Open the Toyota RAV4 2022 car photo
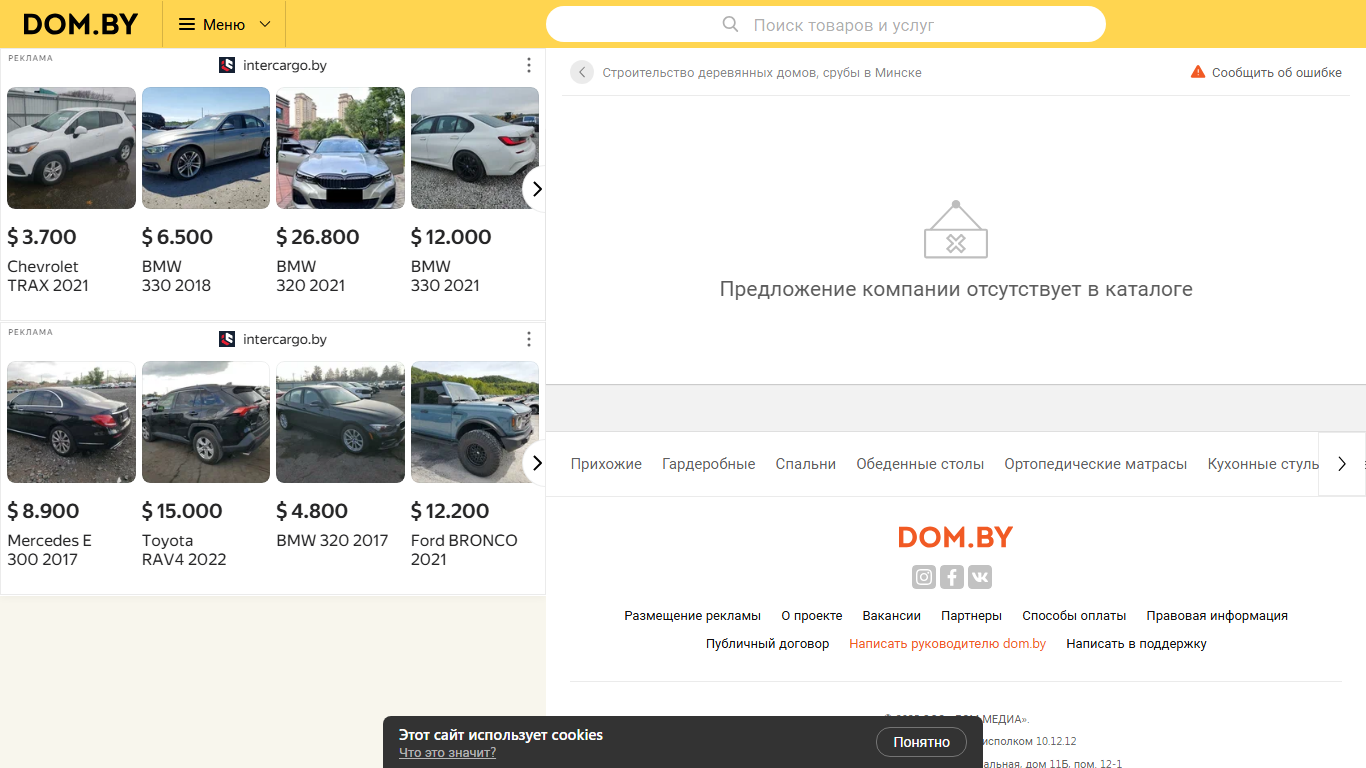Viewport: 1366px width, 768px height. 206,422
